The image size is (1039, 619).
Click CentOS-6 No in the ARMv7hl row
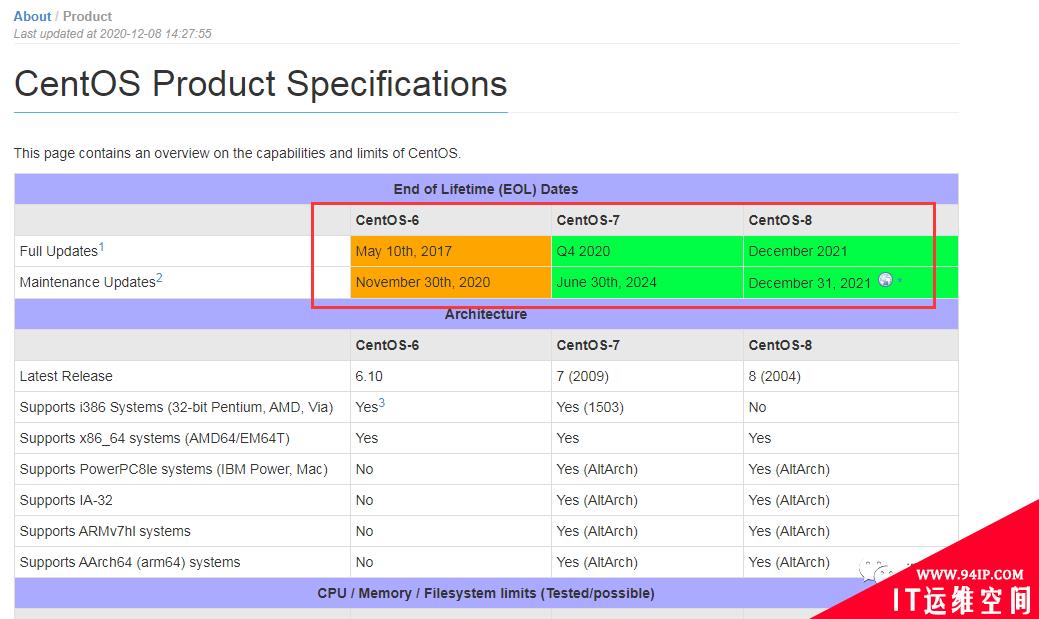point(364,532)
